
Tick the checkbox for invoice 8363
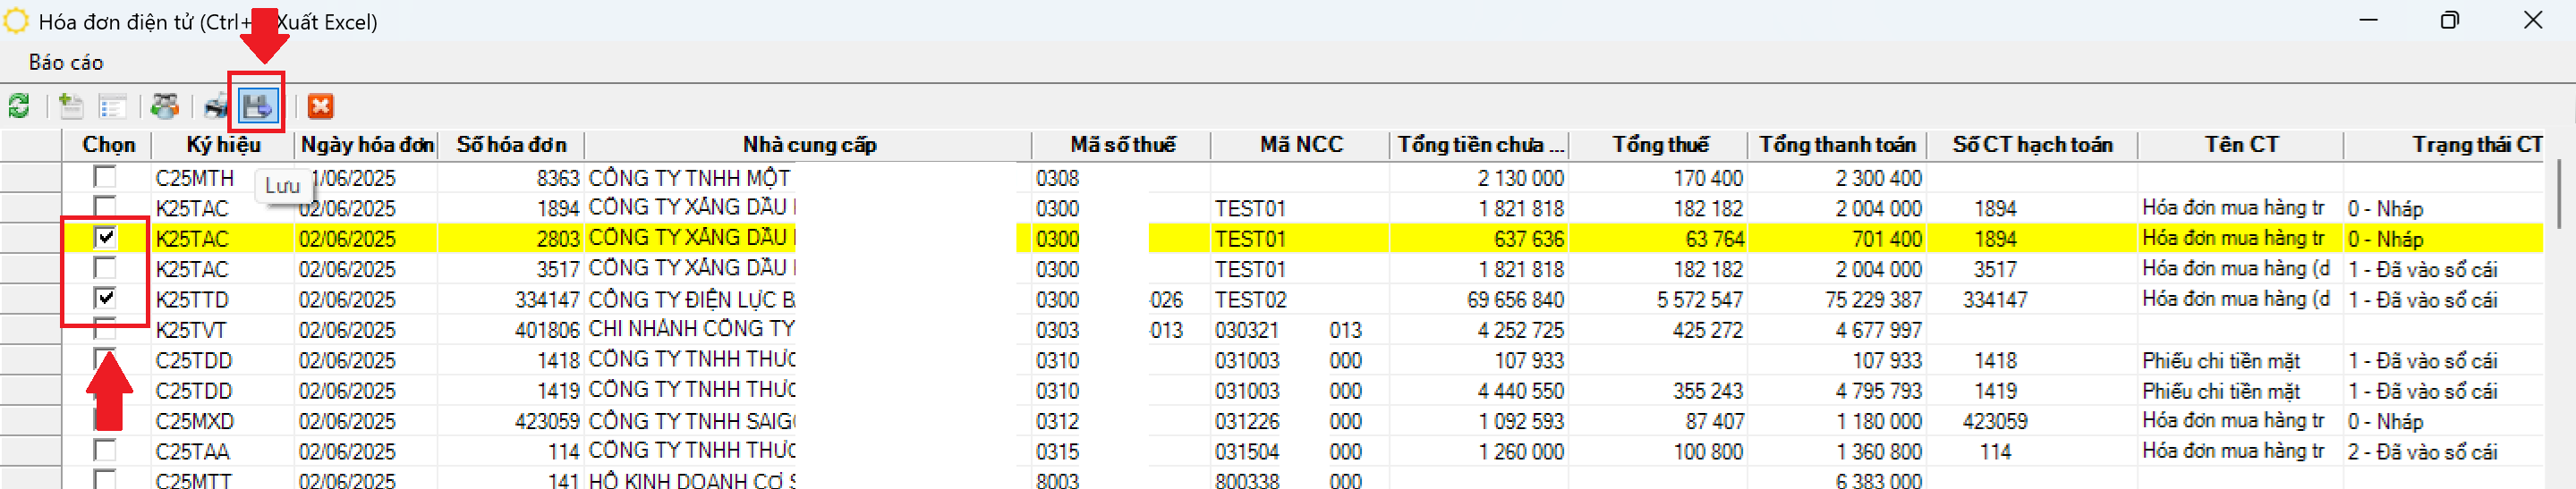[x=105, y=177]
